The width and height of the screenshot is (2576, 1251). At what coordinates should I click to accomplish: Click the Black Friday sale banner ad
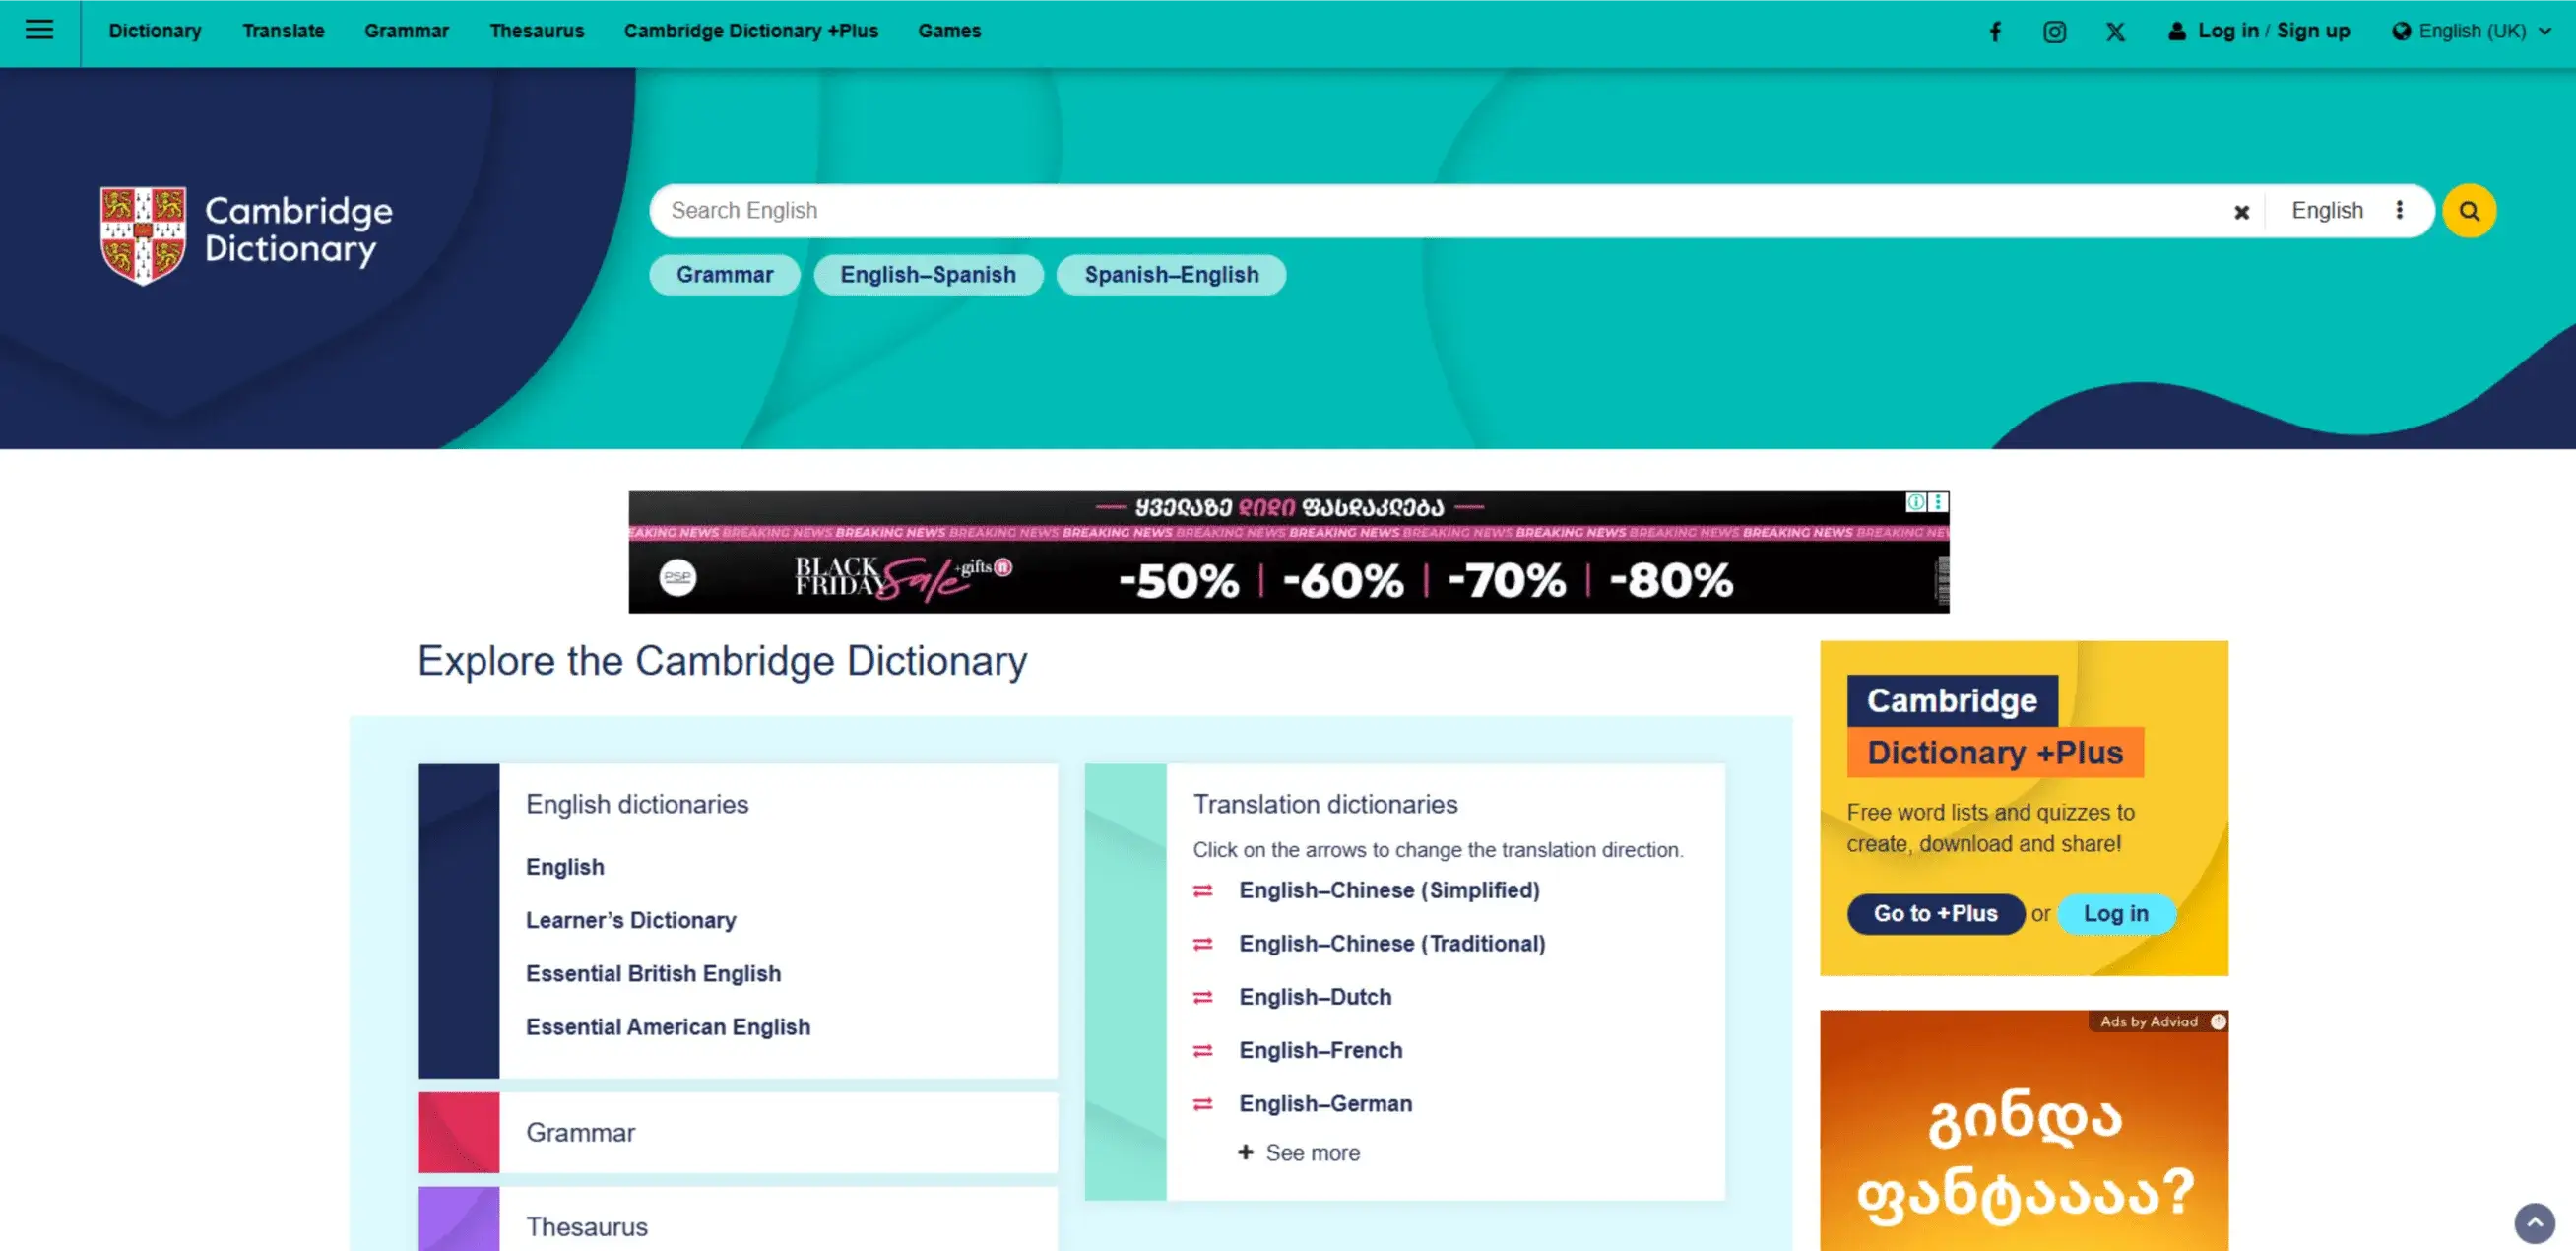pos(1288,552)
